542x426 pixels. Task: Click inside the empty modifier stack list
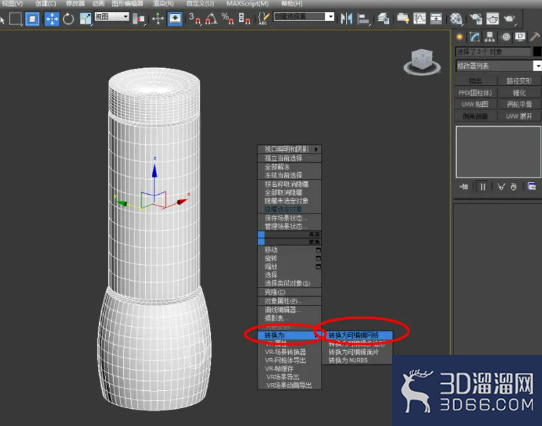coord(498,152)
